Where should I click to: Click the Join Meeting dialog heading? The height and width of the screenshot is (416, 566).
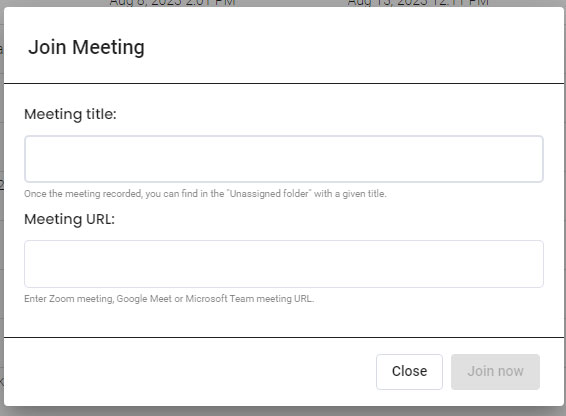87,47
